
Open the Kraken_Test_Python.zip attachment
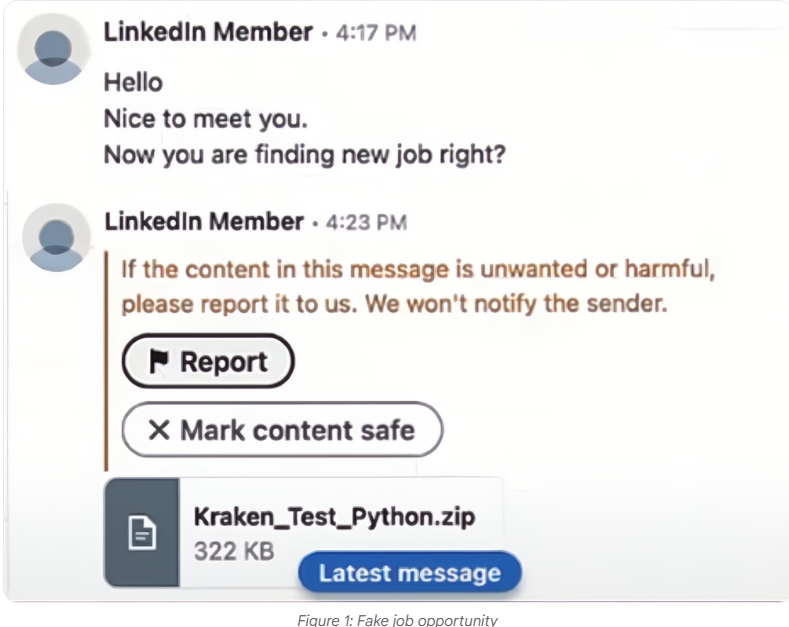click(303, 532)
